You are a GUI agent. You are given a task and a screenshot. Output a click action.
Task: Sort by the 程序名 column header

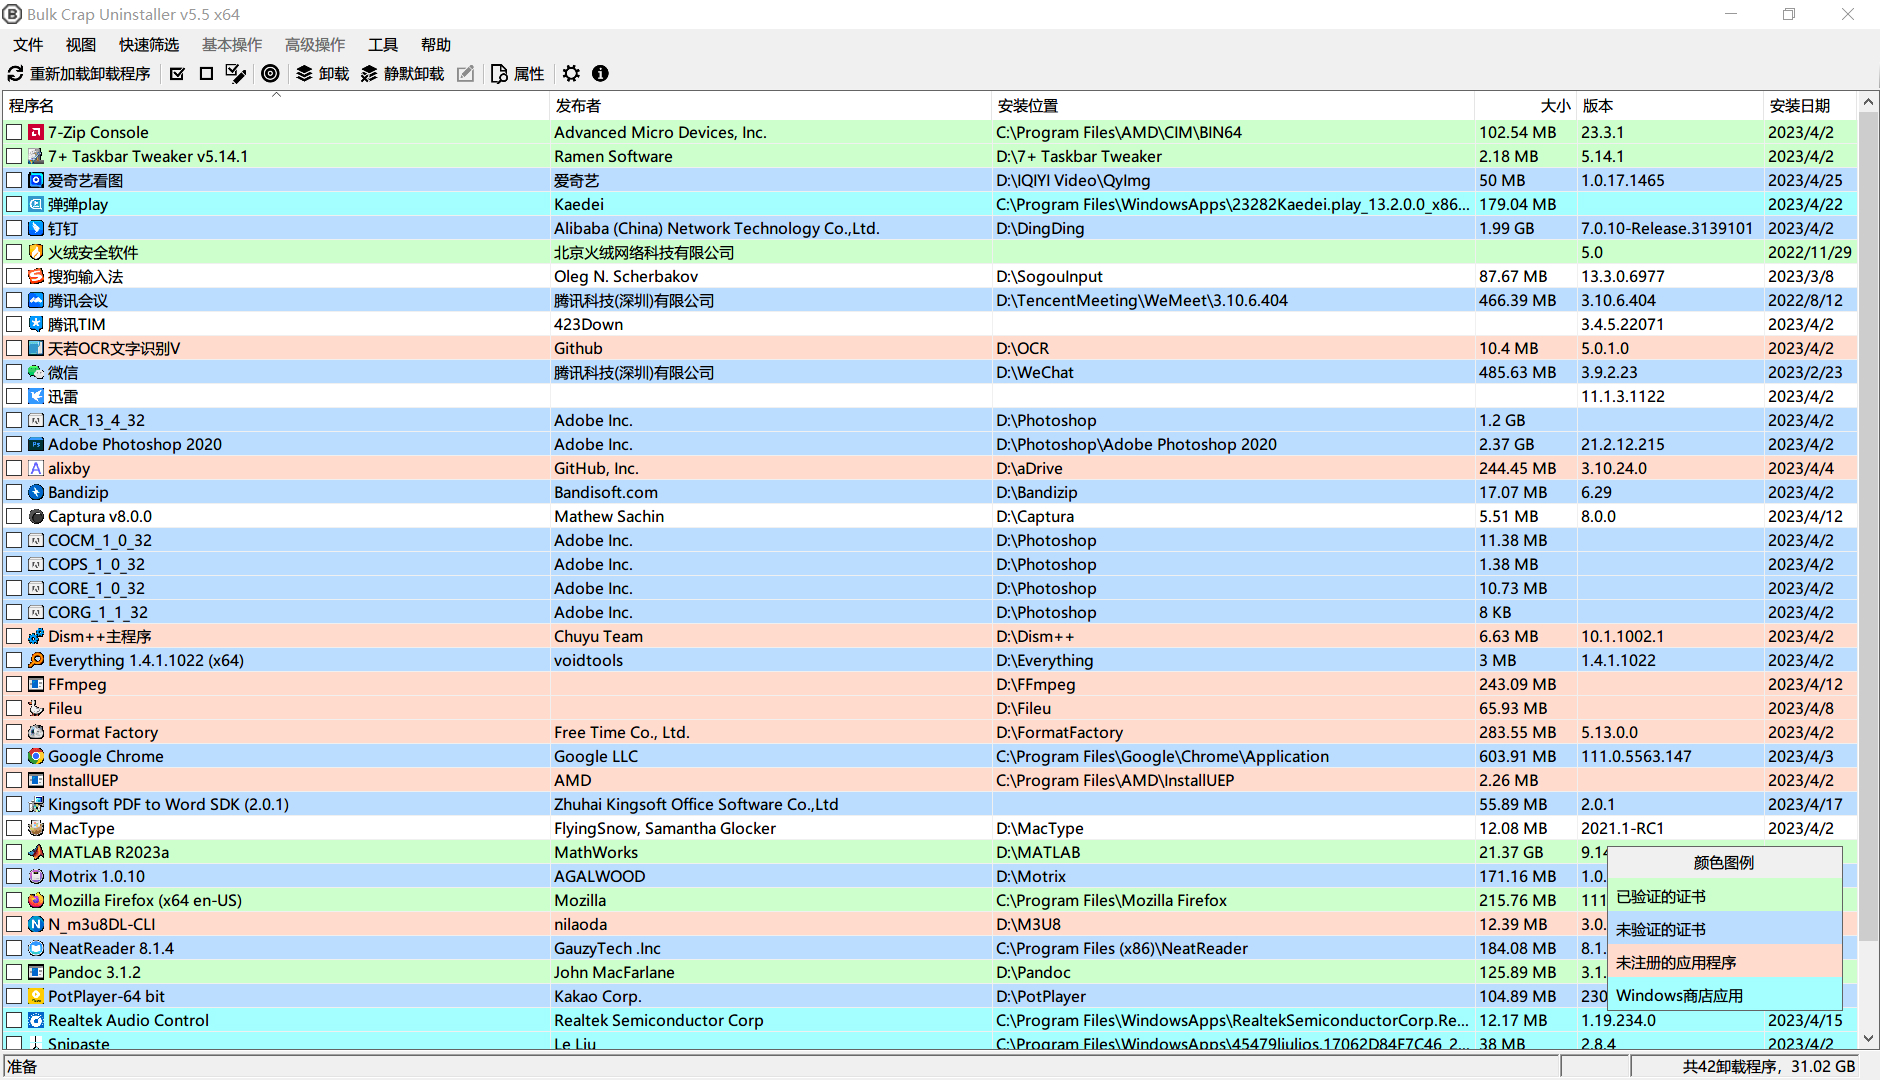32,106
